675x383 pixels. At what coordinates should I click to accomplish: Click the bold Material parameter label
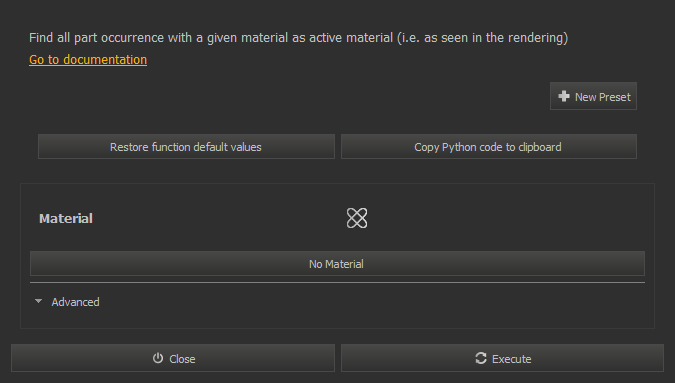pos(66,219)
